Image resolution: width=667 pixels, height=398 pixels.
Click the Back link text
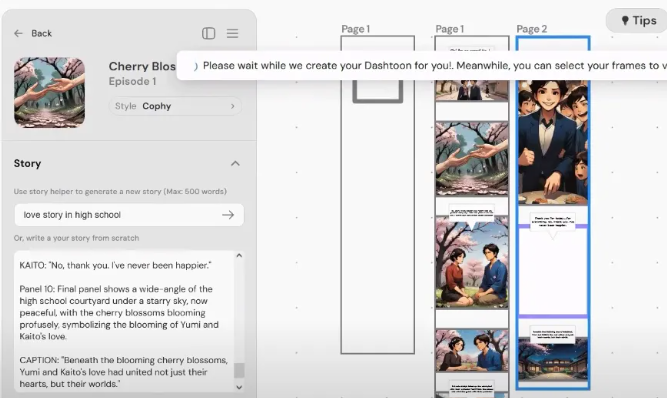(41, 33)
